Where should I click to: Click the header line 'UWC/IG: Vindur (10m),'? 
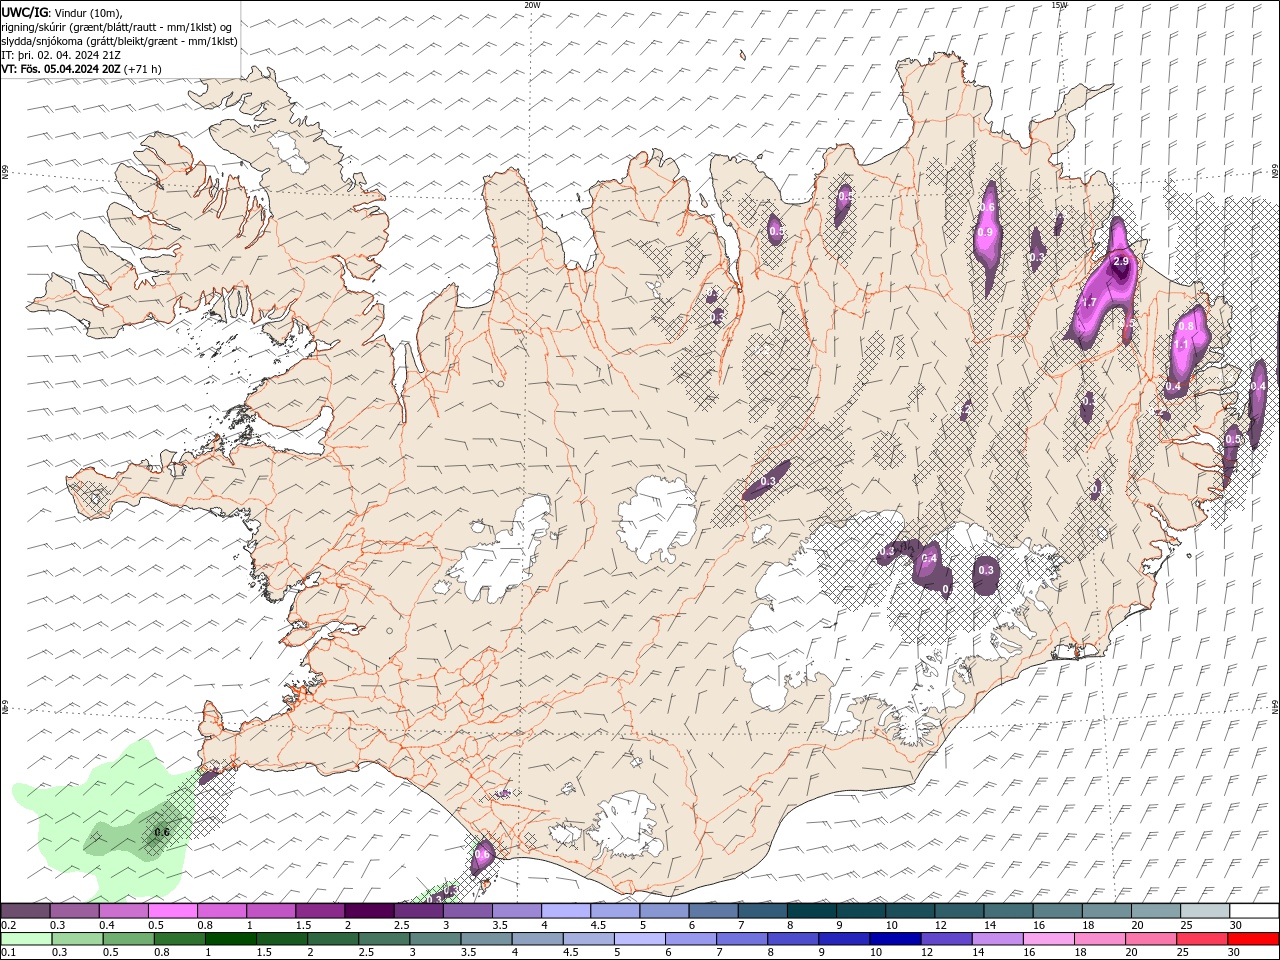click(62, 13)
